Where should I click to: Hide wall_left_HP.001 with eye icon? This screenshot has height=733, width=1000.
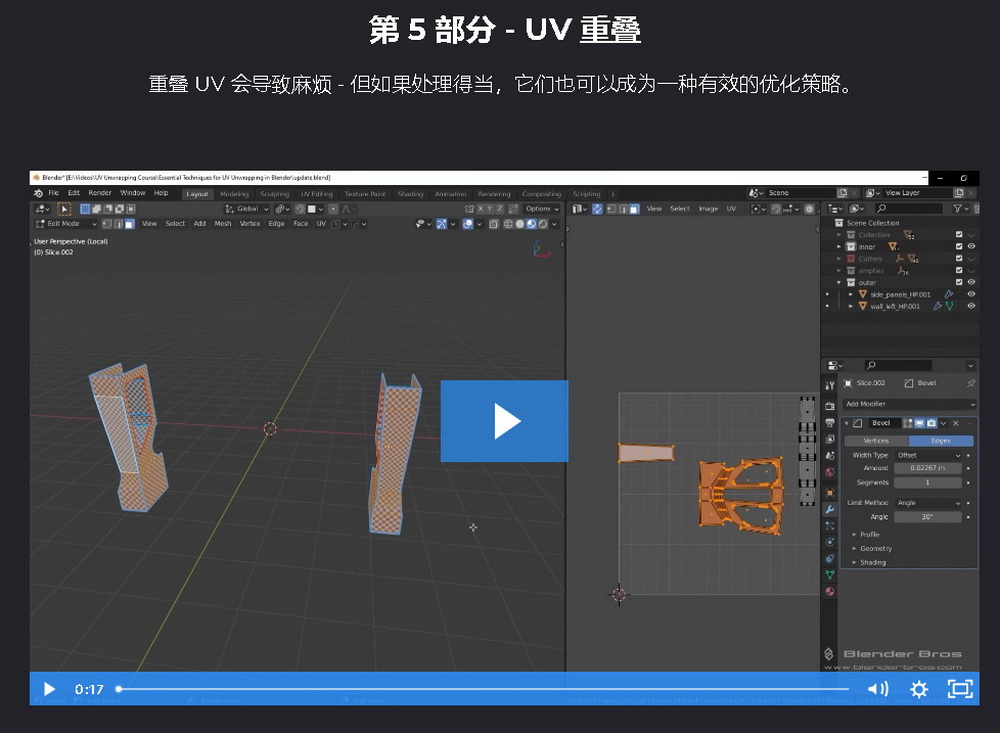971,306
